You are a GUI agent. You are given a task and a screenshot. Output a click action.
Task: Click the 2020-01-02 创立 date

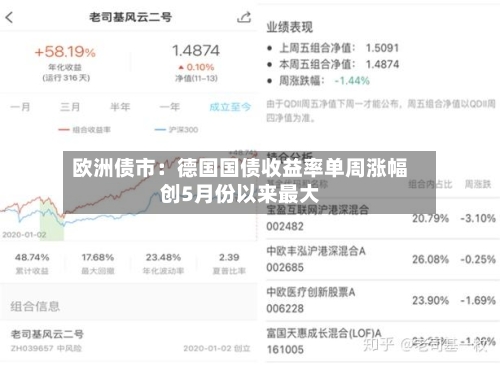pos(217,349)
